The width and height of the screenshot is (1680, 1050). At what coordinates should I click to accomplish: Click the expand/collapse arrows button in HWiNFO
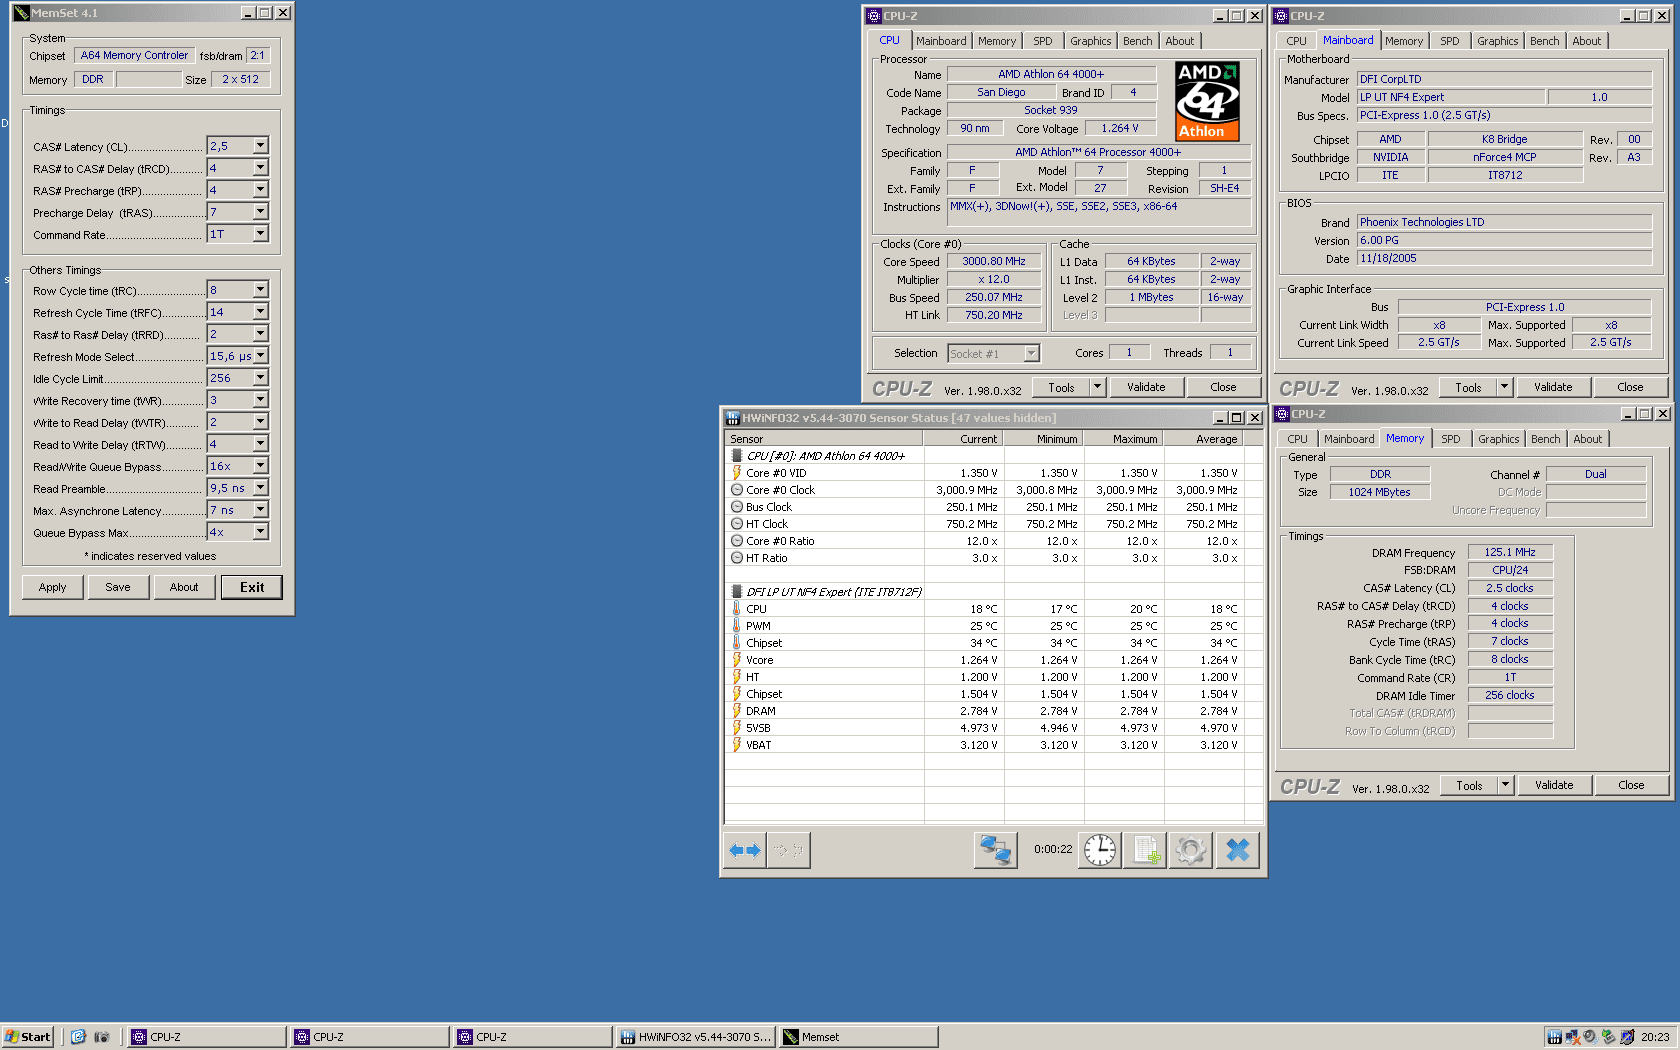[745, 850]
